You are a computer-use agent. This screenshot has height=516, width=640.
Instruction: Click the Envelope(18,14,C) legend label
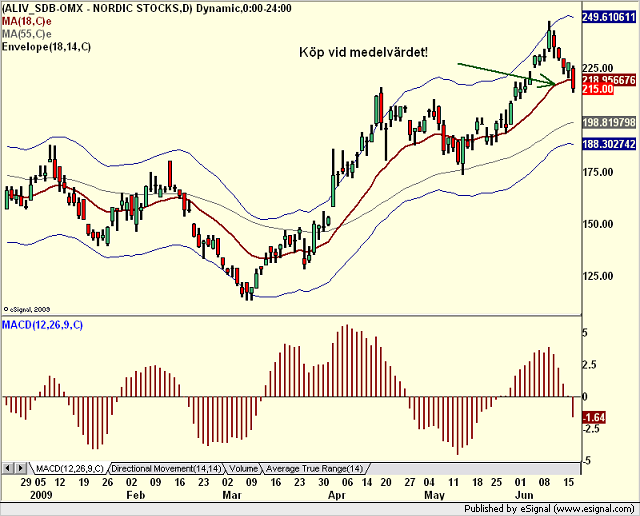pos(46,47)
